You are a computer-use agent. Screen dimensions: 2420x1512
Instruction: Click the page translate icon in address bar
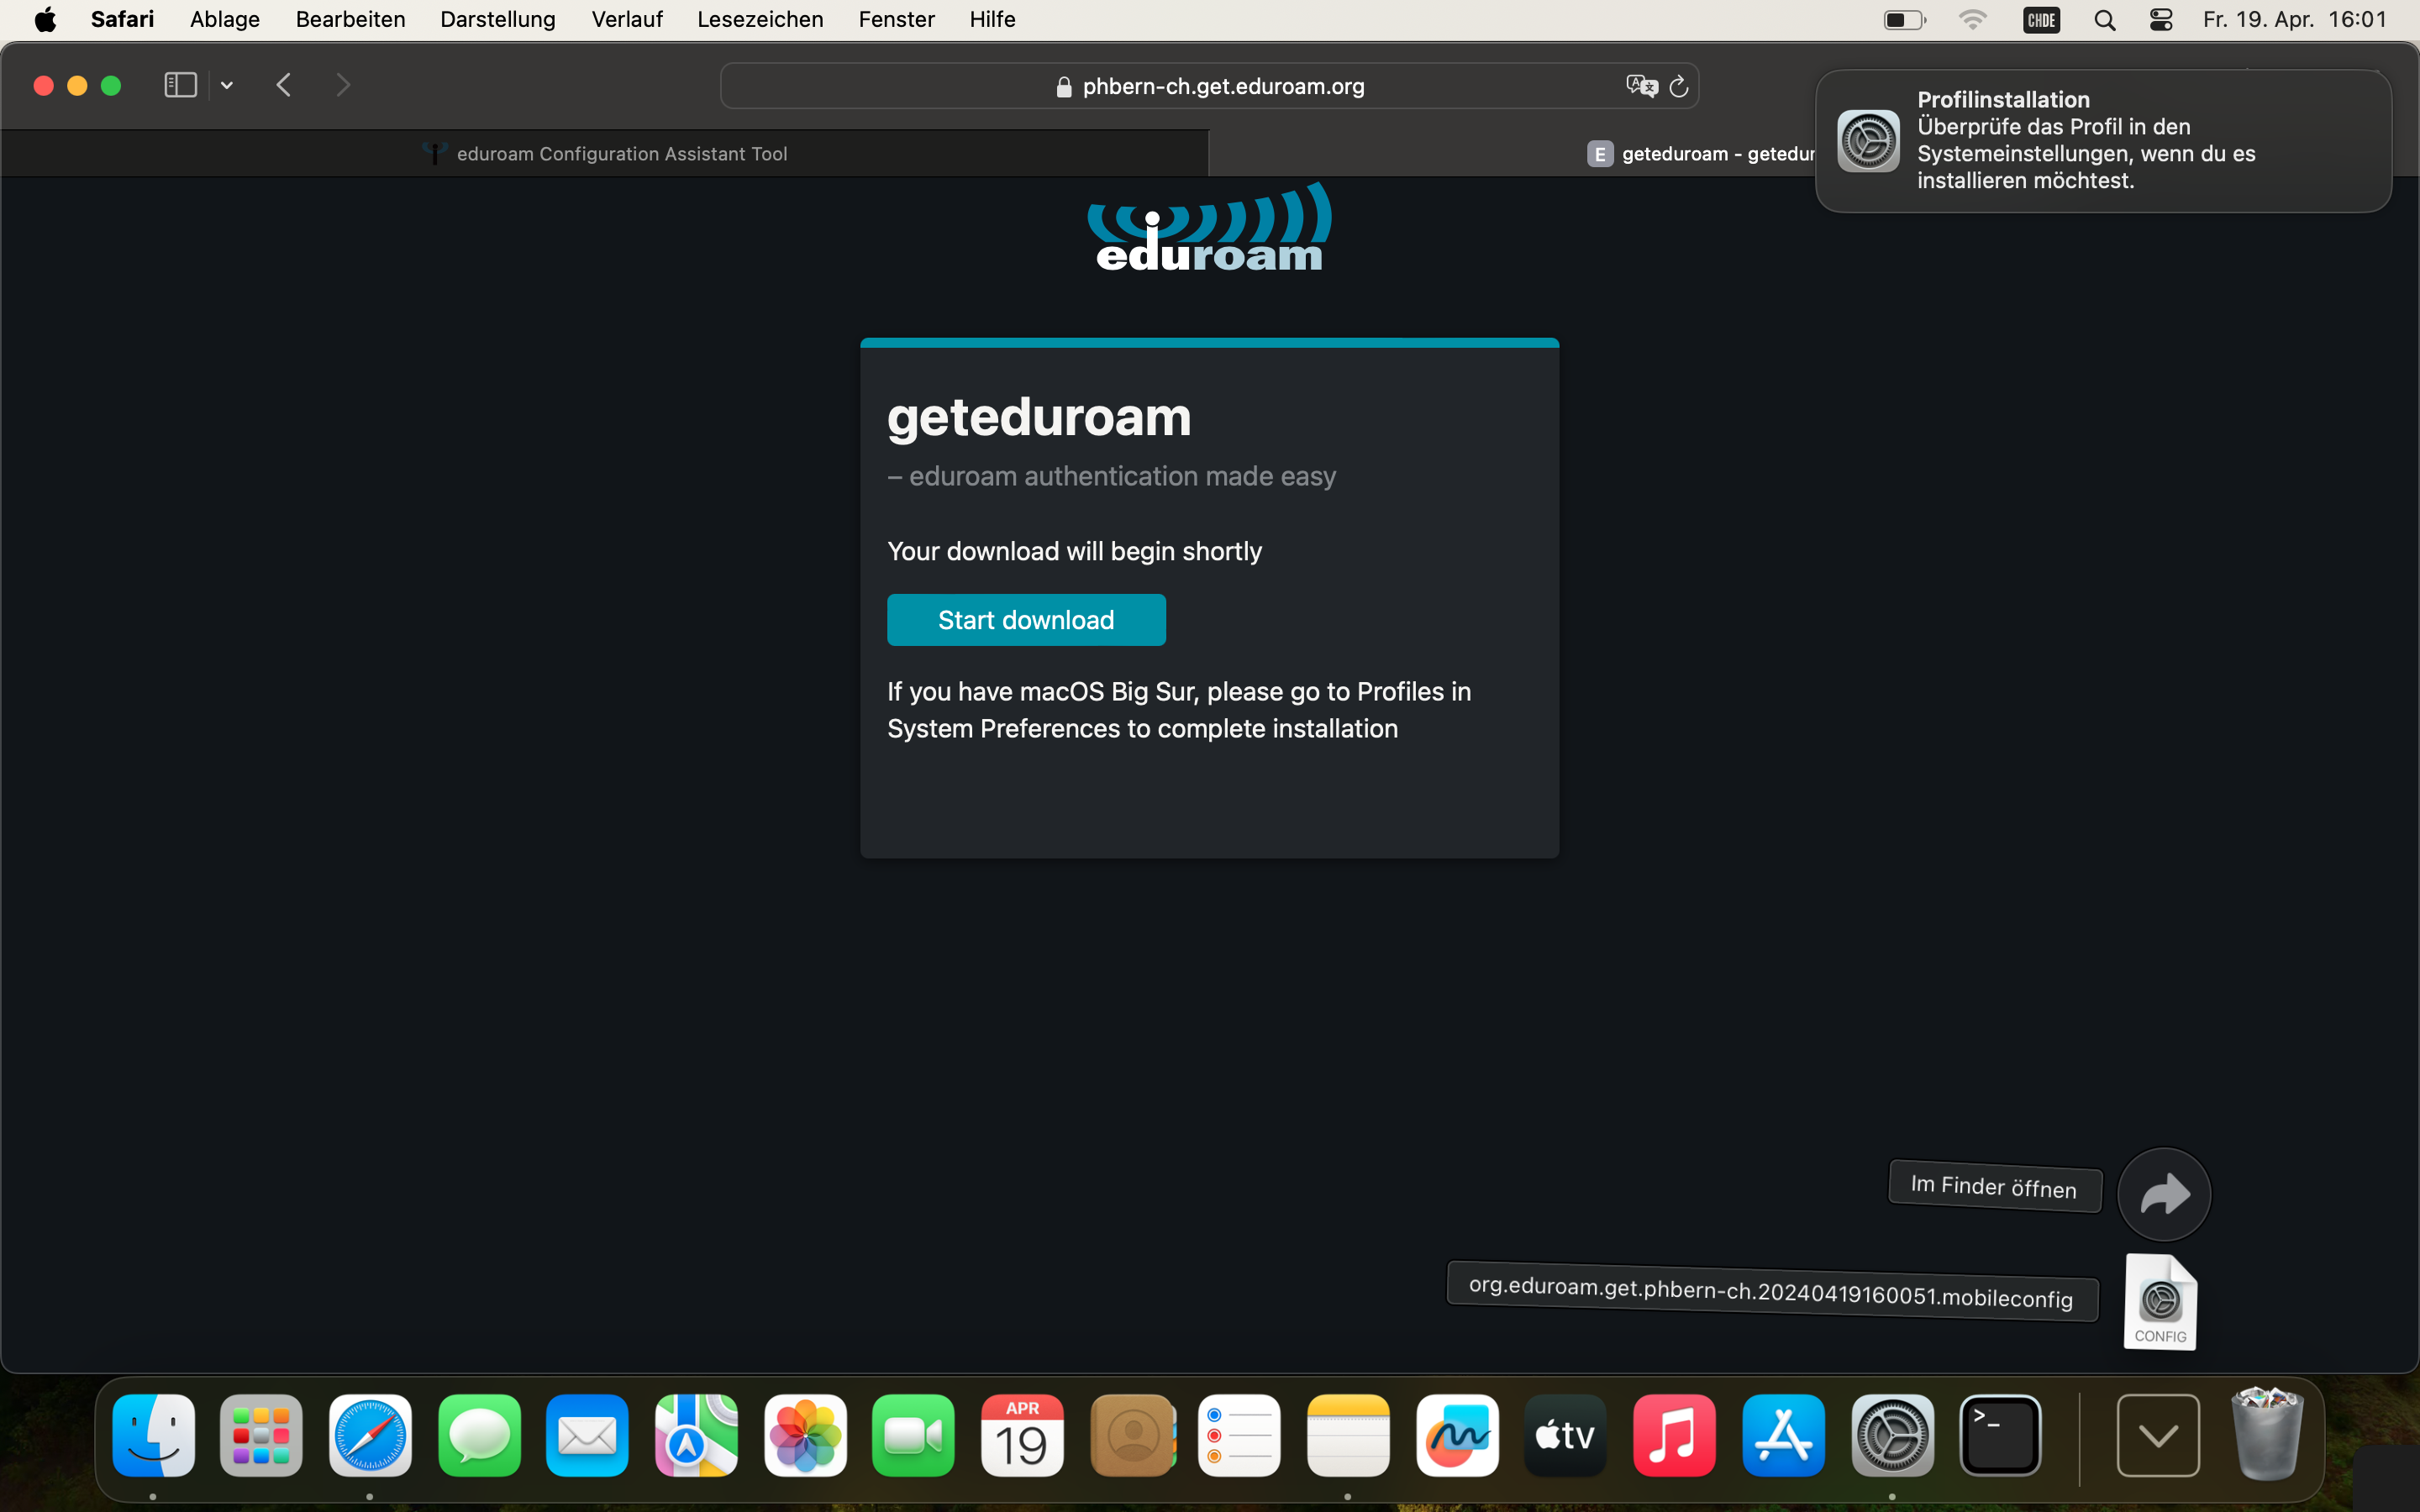[1640, 86]
